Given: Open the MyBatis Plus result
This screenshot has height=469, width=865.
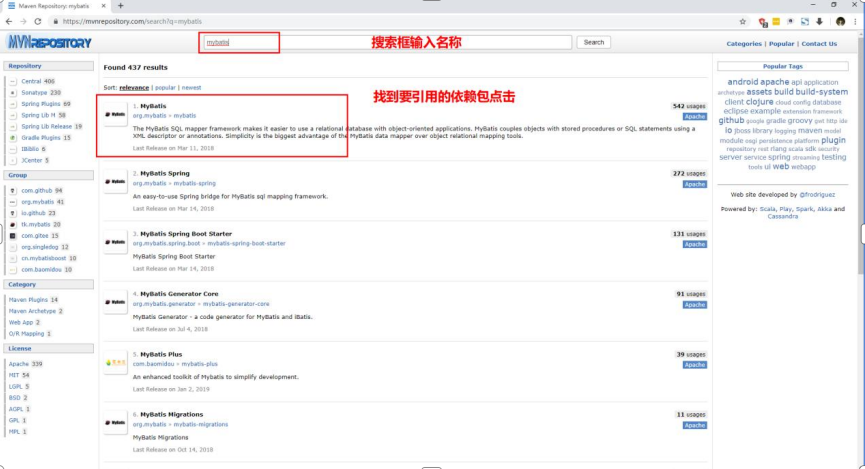Looking at the screenshot, I should [161, 354].
